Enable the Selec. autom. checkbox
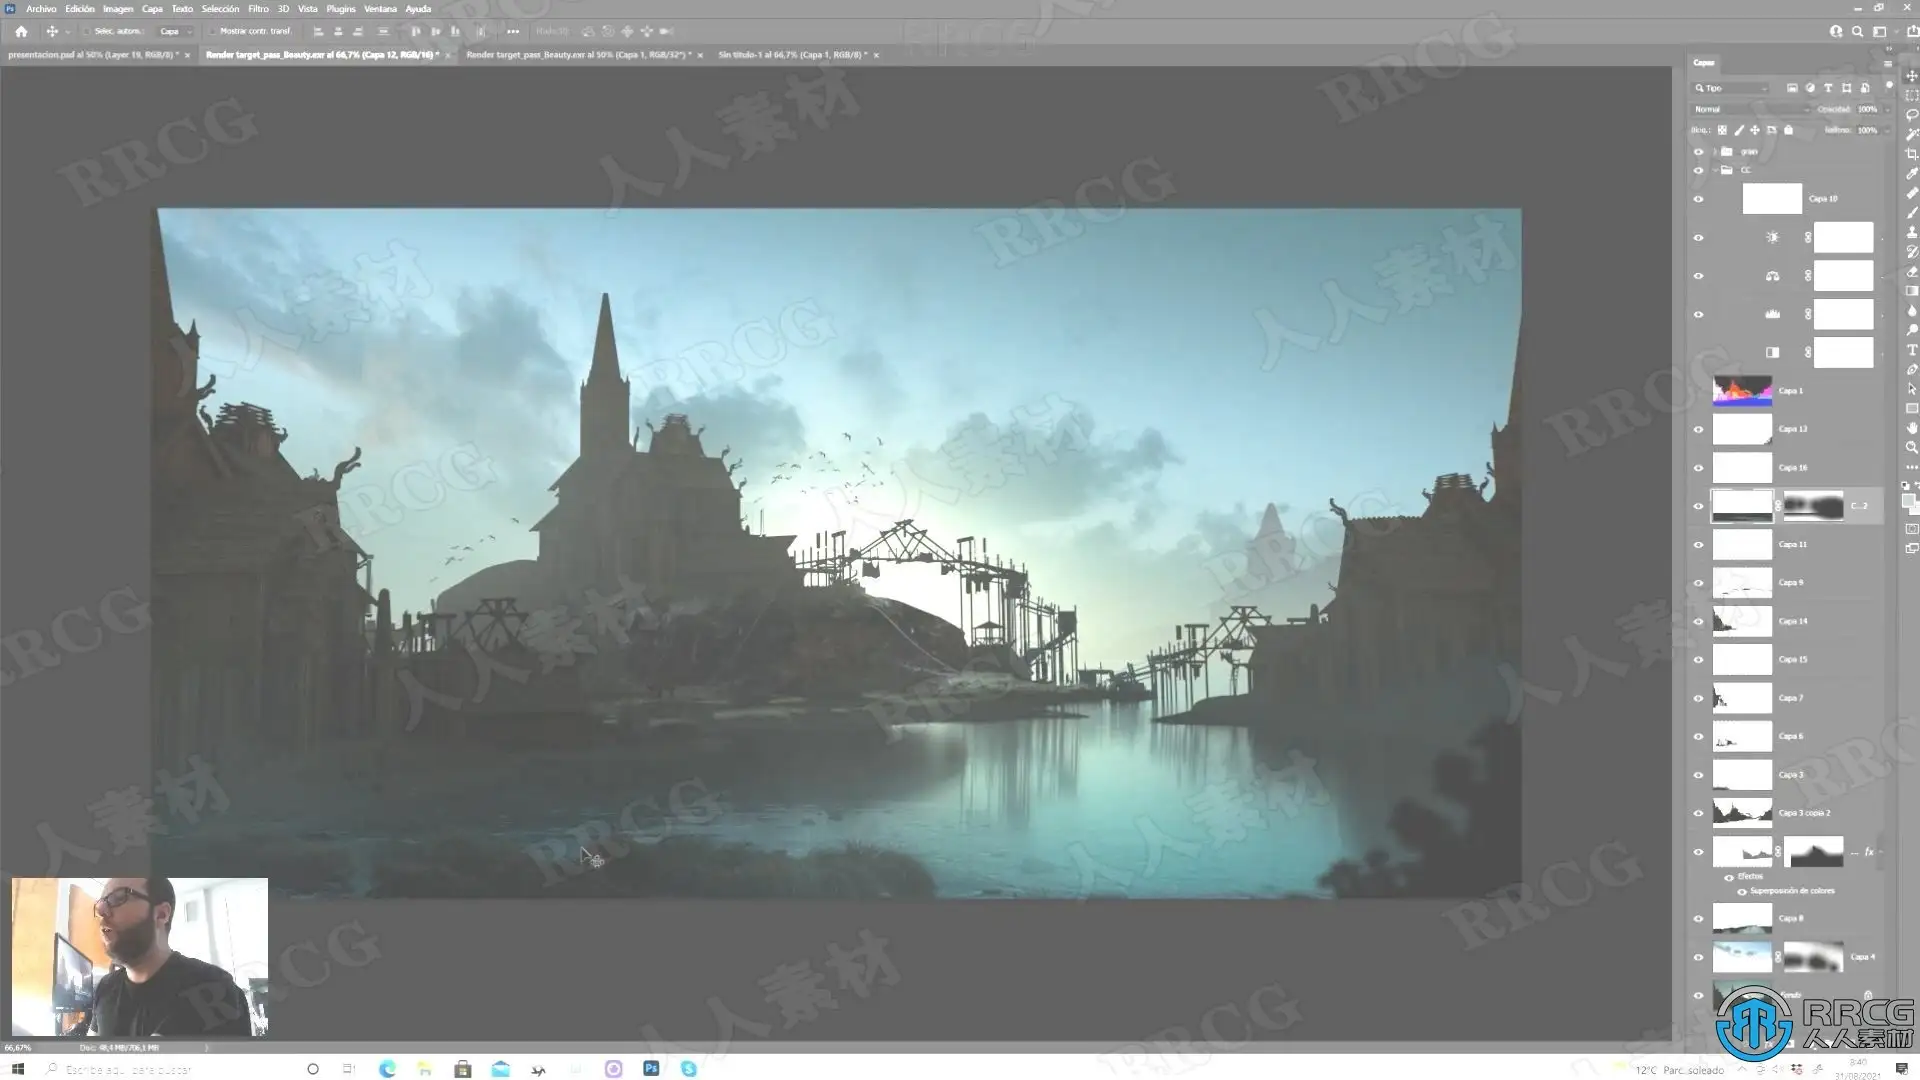The height and width of the screenshot is (1080, 1920). point(86,31)
